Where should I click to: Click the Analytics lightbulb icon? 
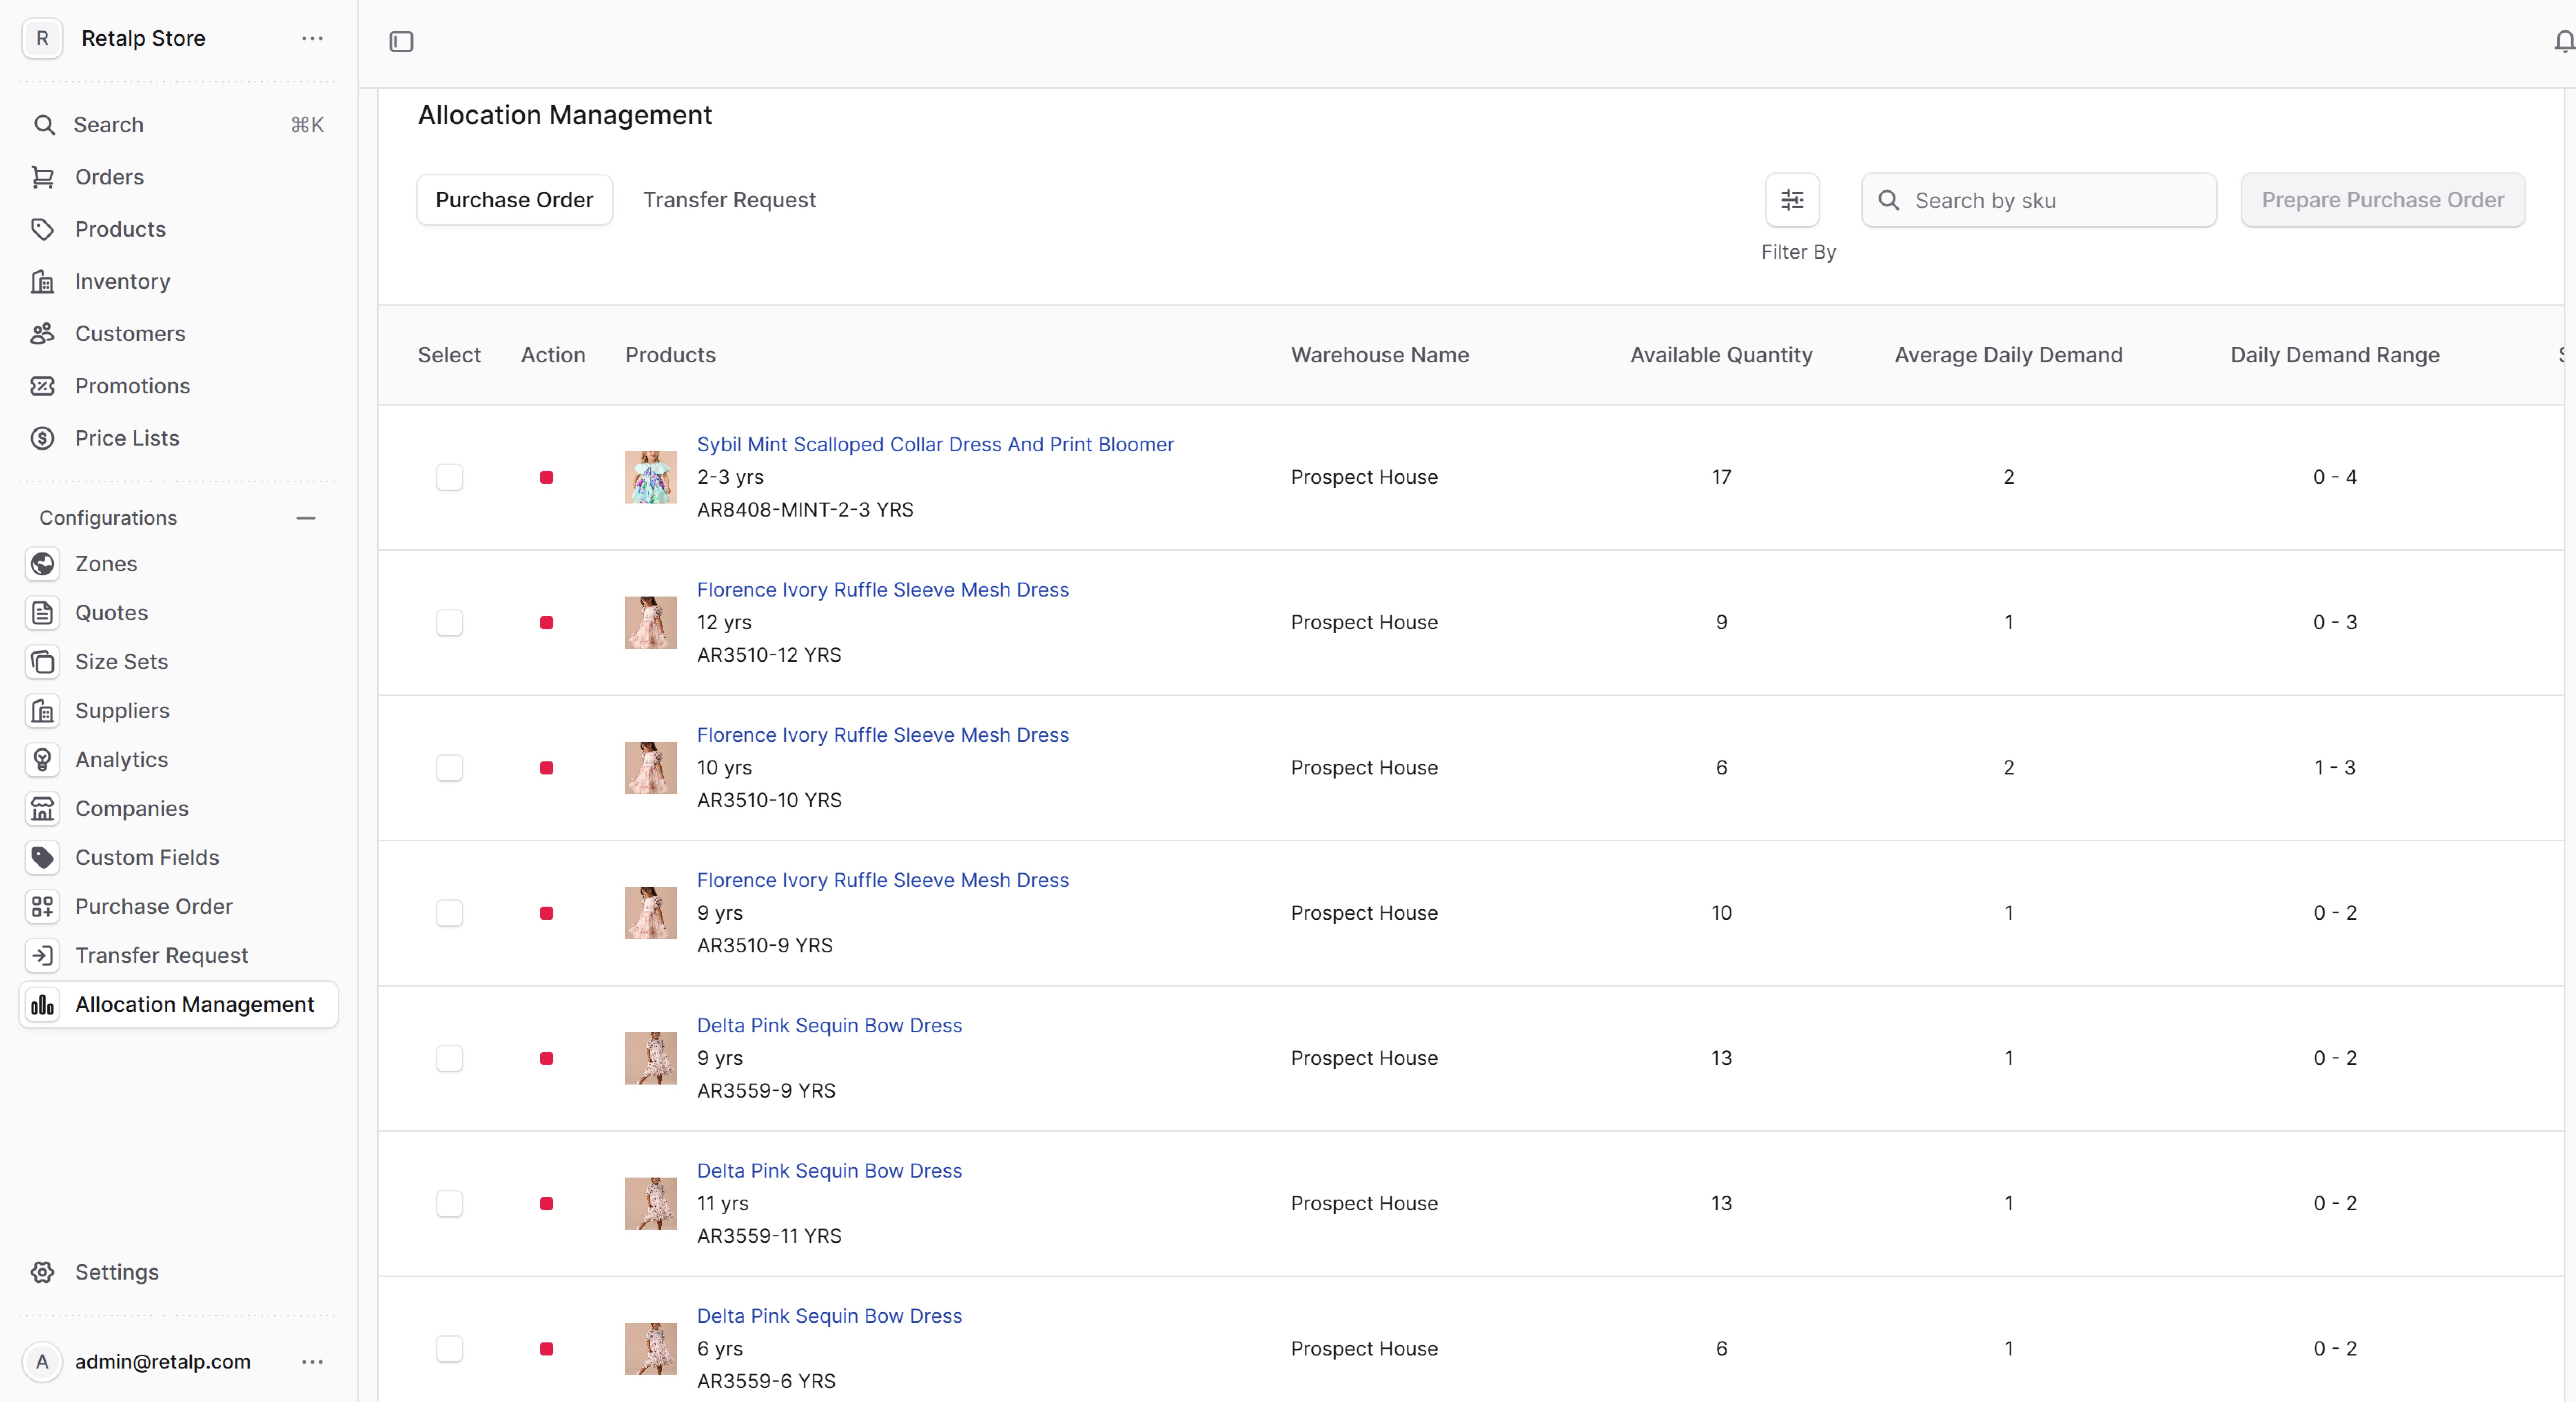click(x=42, y=760)
